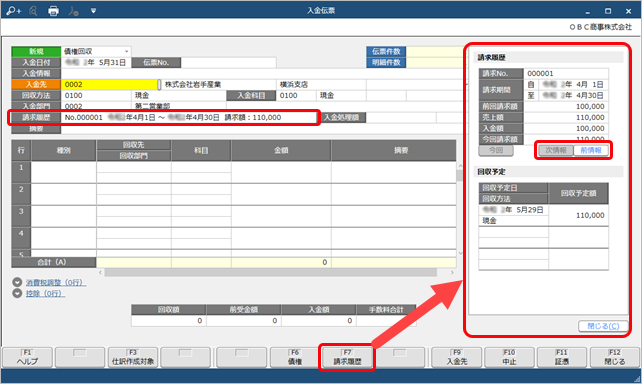Click the F11 証憑 button
The image size is (642, 384).
[562, 357]
